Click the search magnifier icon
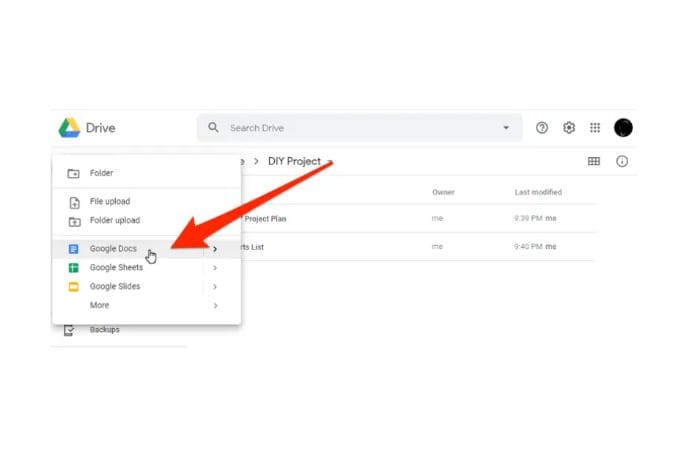This screenshot has width=700, height=450. [213, 128]
